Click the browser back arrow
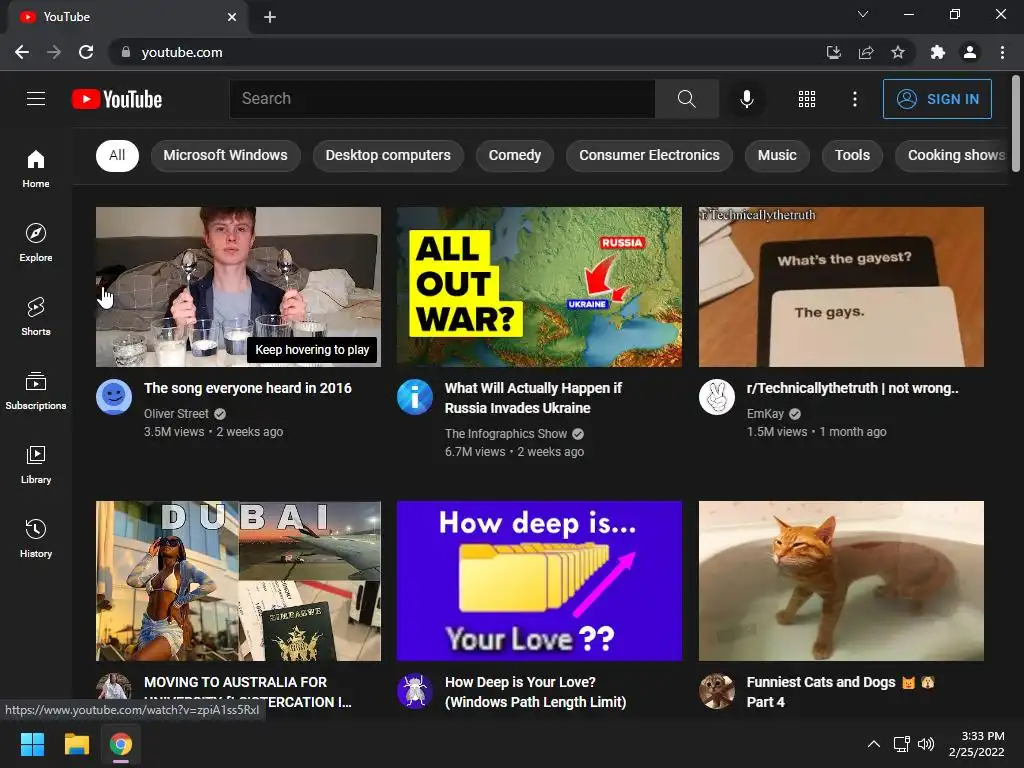Image resolution: width=1024 pixels, height=768 pixels. click(x=22, y=52)
